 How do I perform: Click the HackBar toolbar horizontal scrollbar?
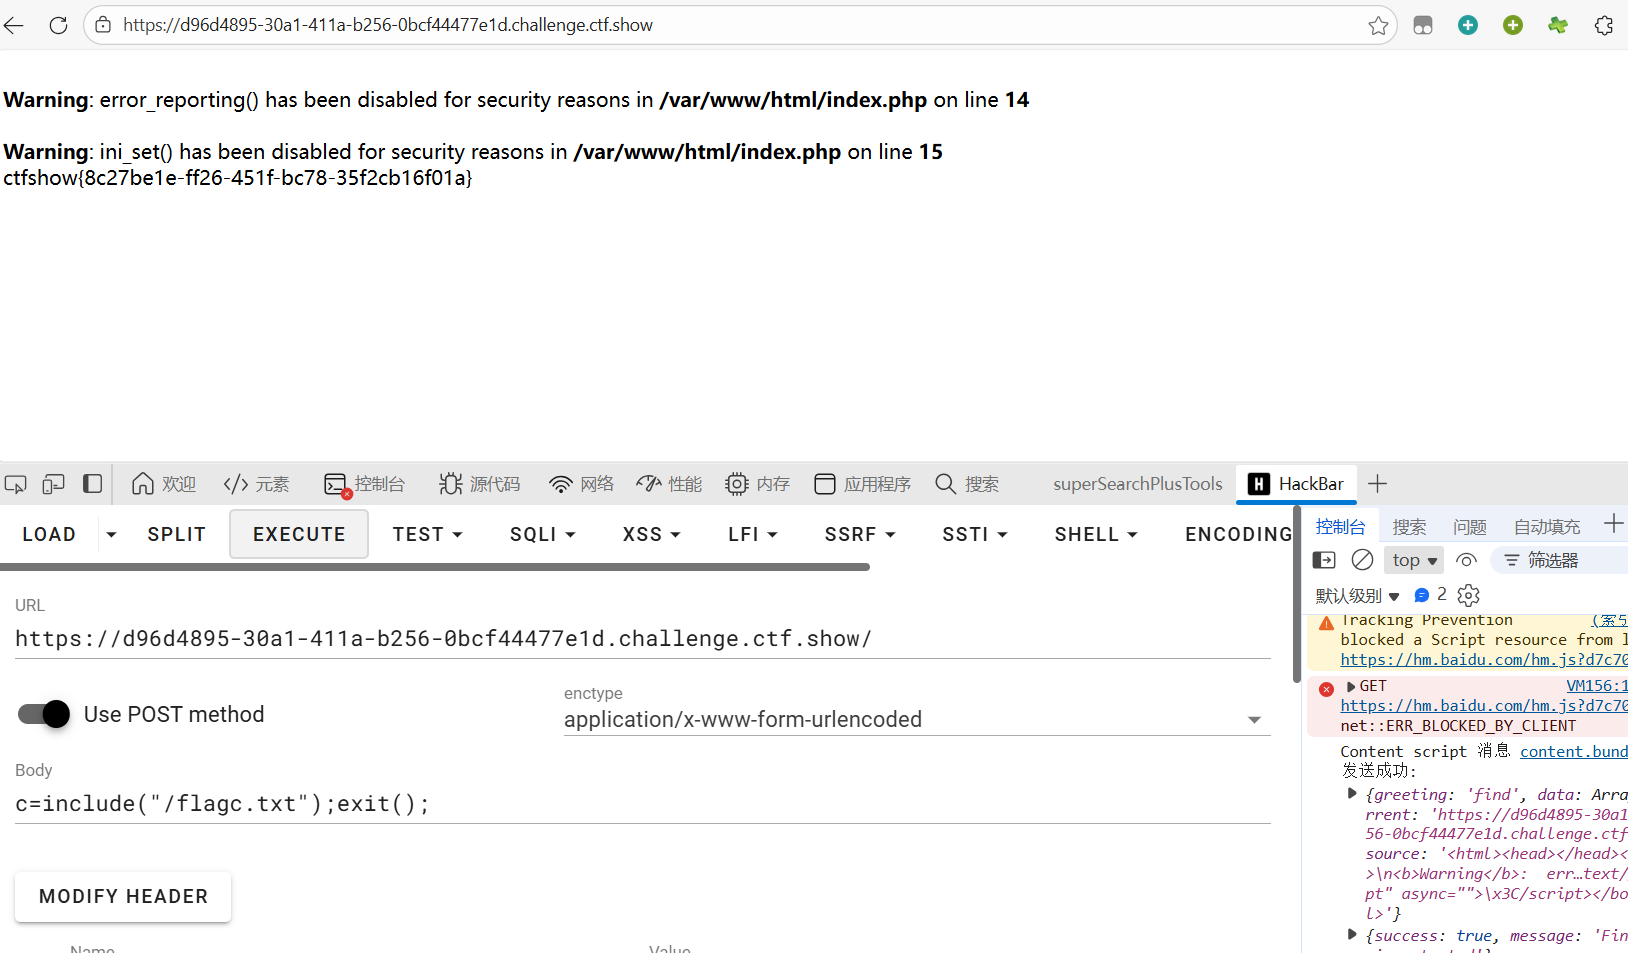[435, 567]
